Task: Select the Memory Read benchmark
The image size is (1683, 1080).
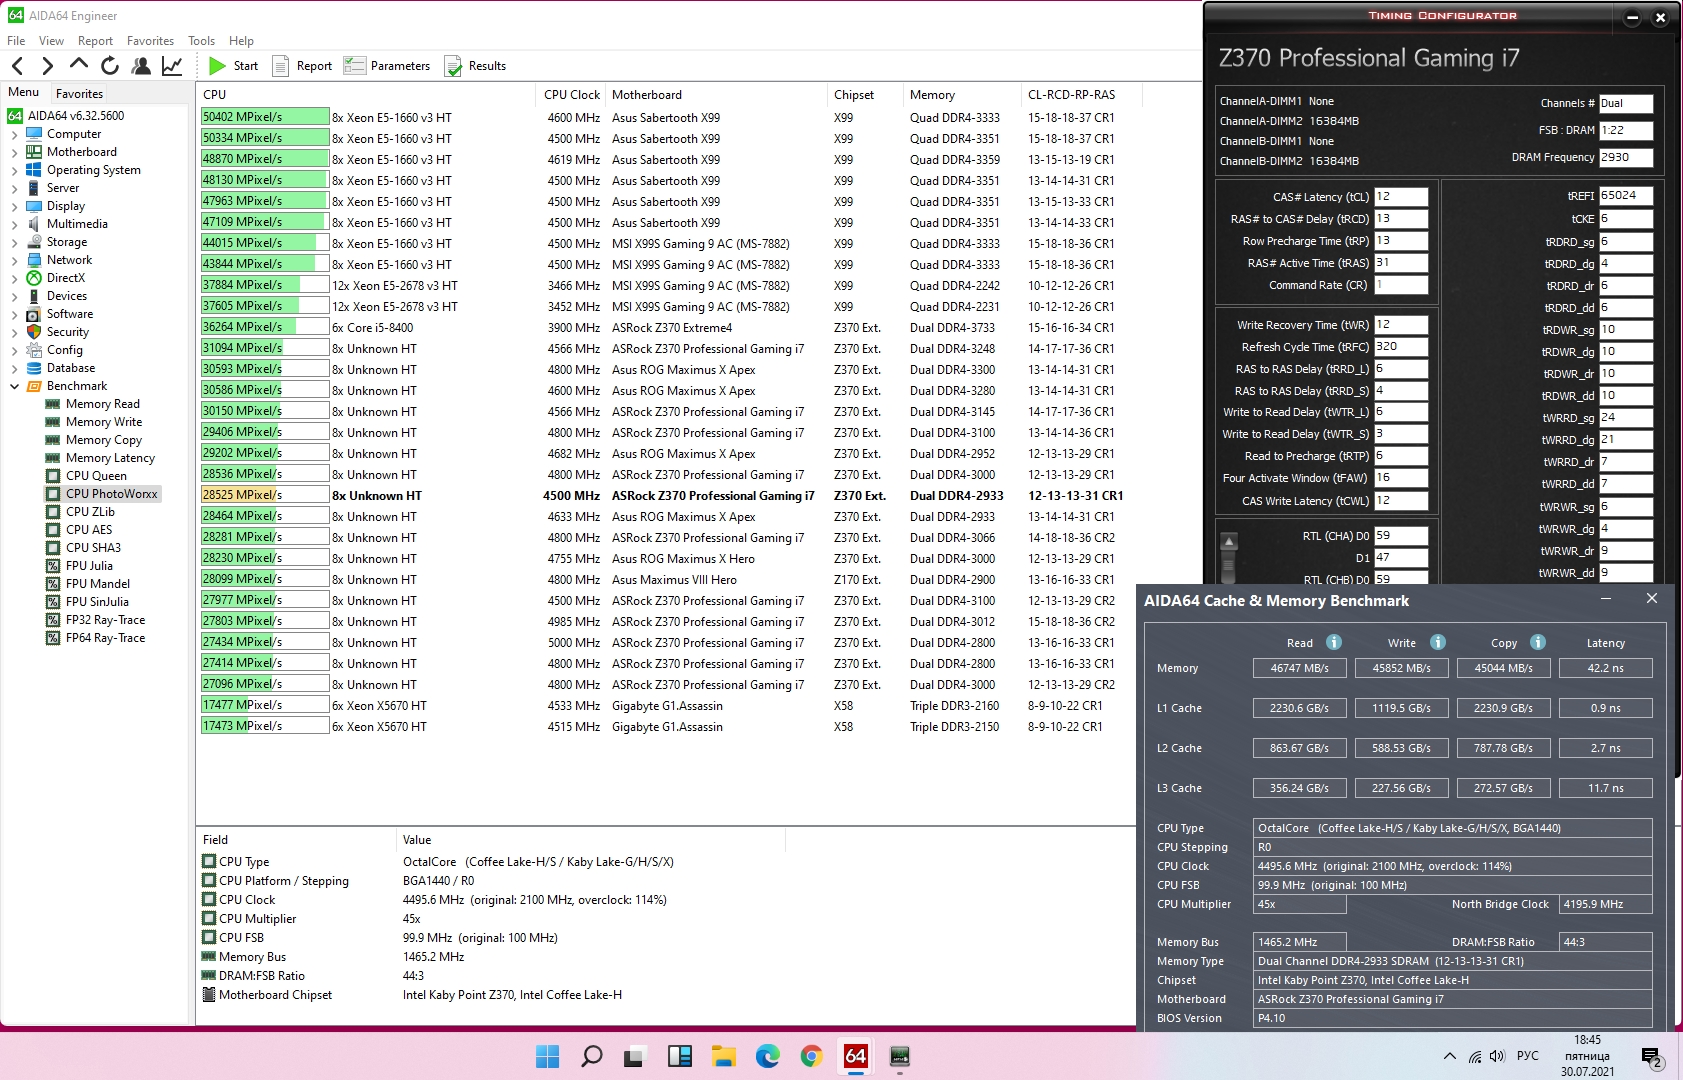Action: 102,404
